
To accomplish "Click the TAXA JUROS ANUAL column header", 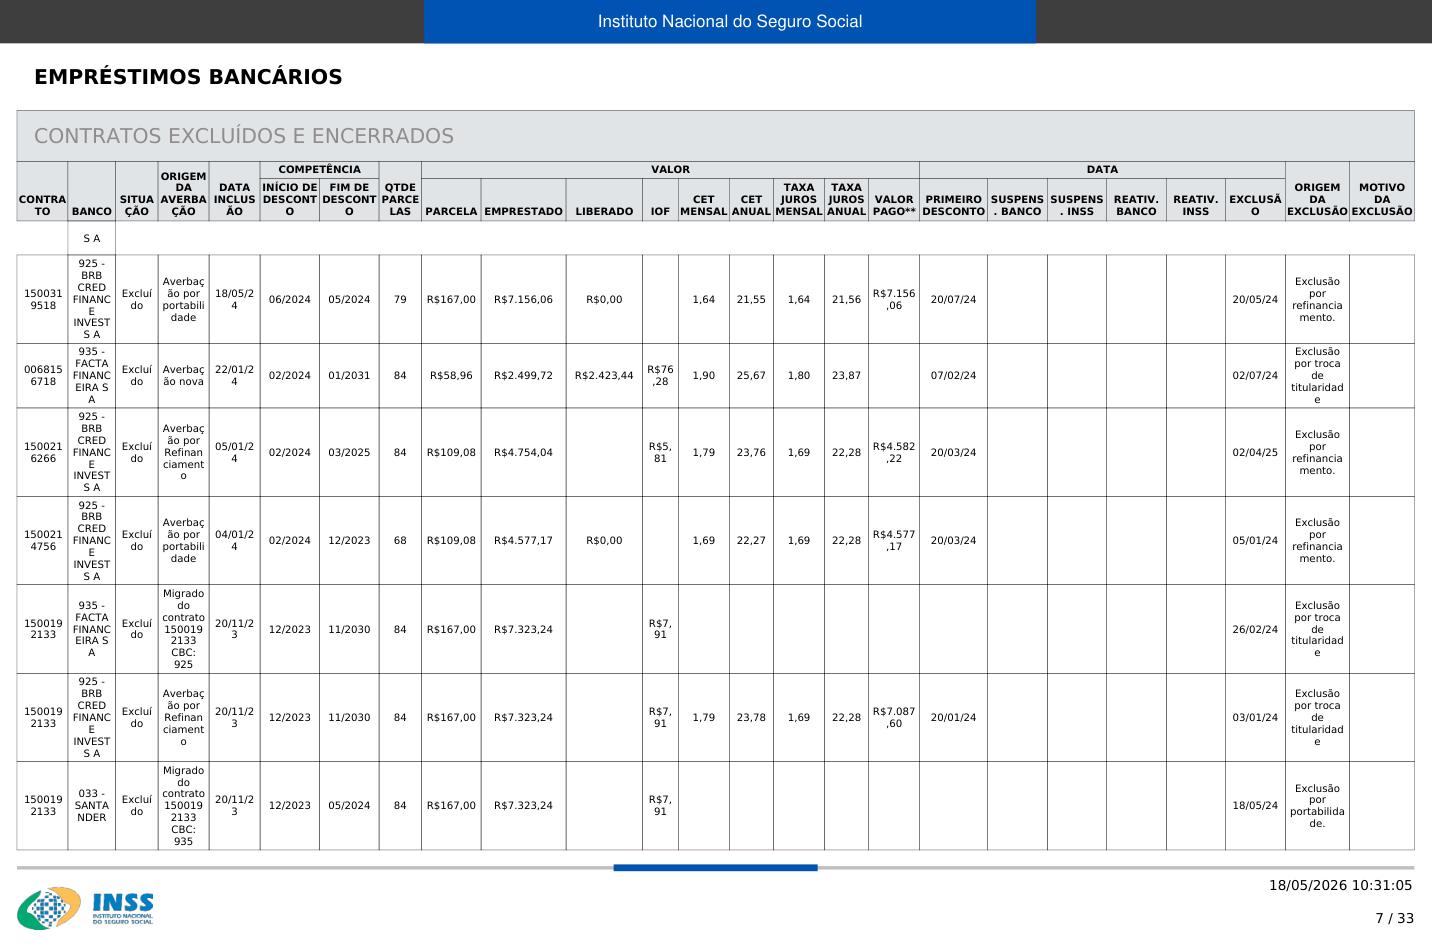I will point(846,199).
